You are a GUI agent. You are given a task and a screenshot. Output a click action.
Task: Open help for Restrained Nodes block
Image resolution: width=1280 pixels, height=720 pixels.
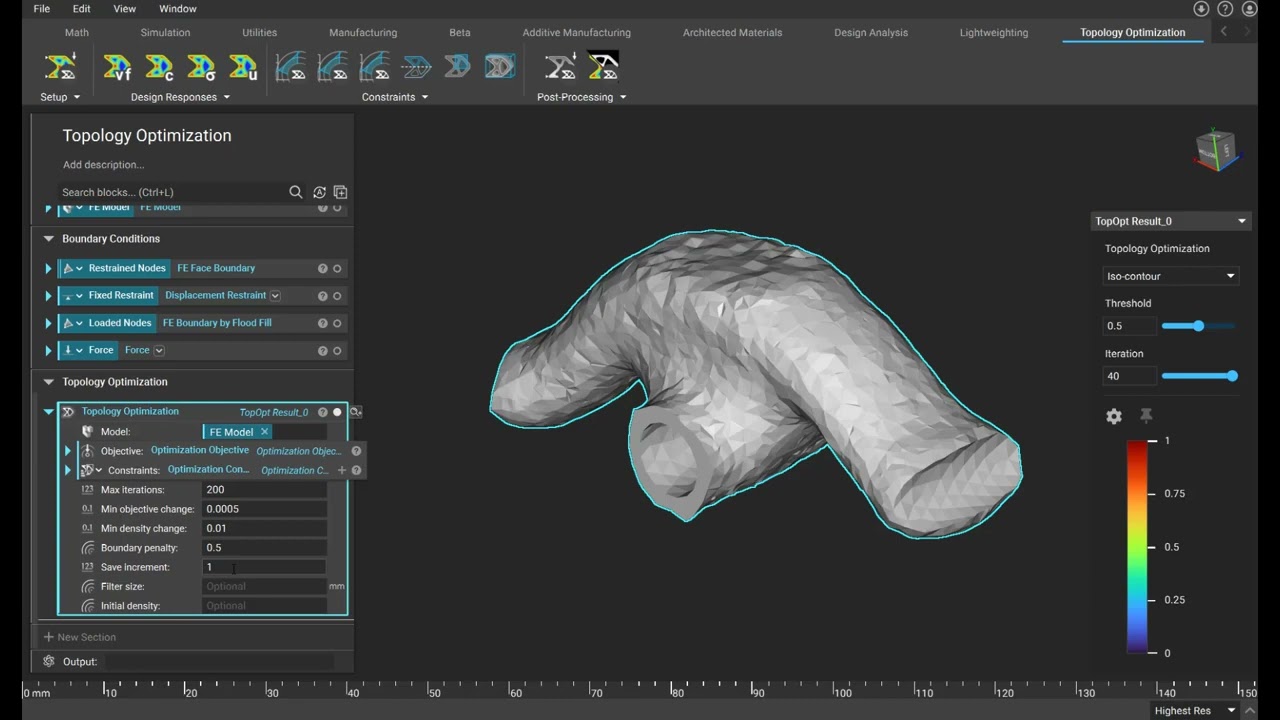point(323,268)
